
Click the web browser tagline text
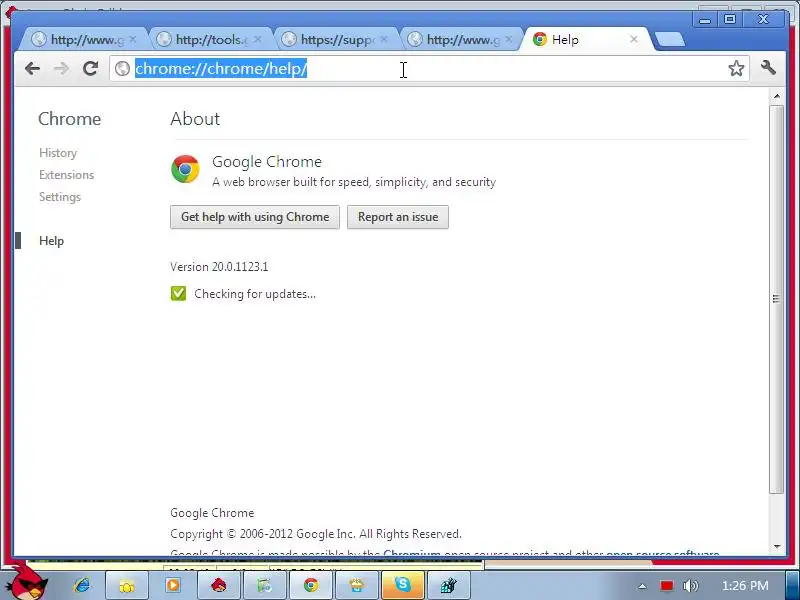354,182
